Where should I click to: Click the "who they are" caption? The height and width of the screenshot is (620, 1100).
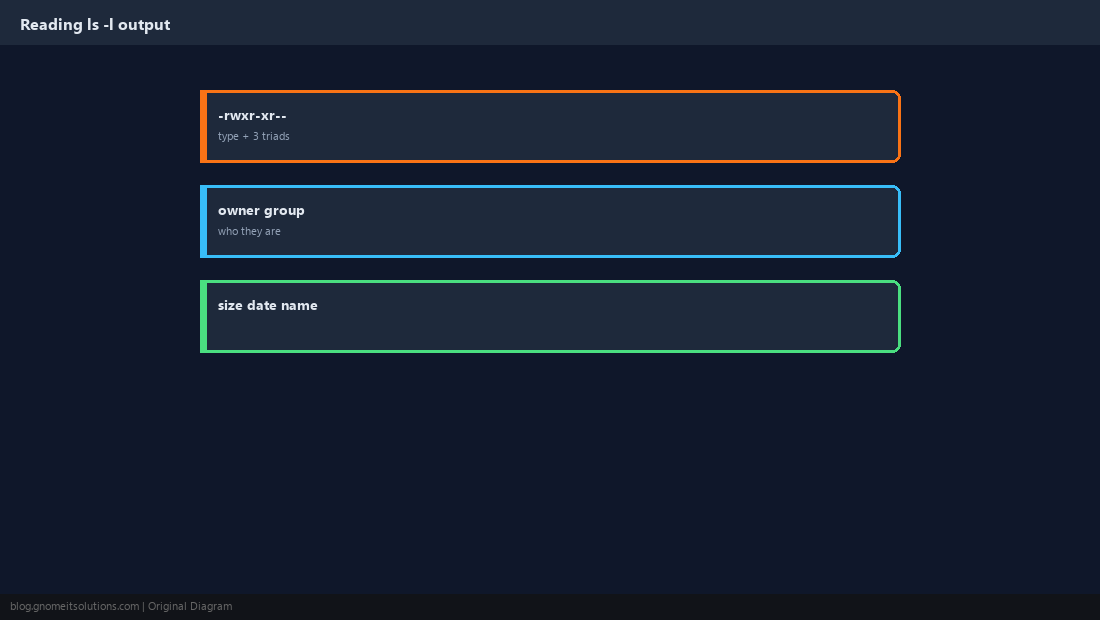[x=249, y=231]
